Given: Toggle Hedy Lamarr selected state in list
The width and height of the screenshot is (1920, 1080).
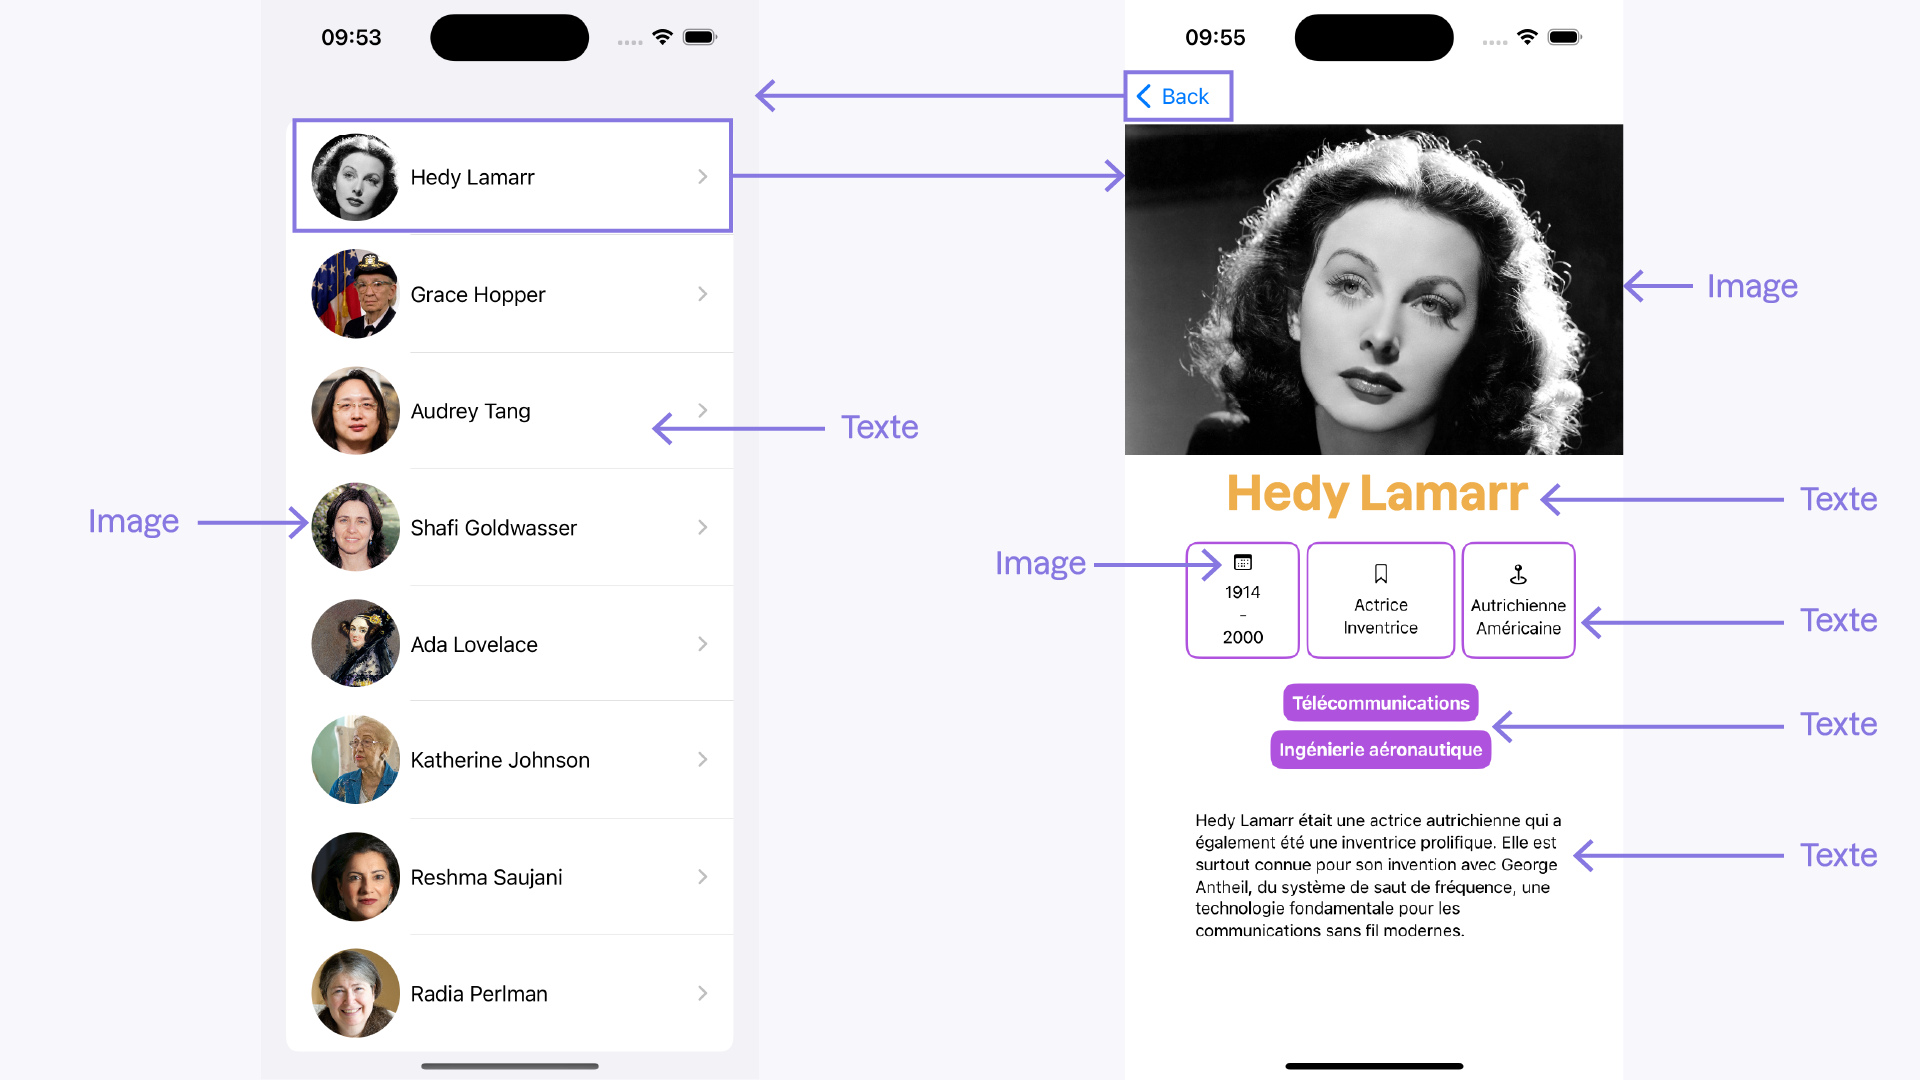Looking at the screenshot, I should click(x=512, y=175).
